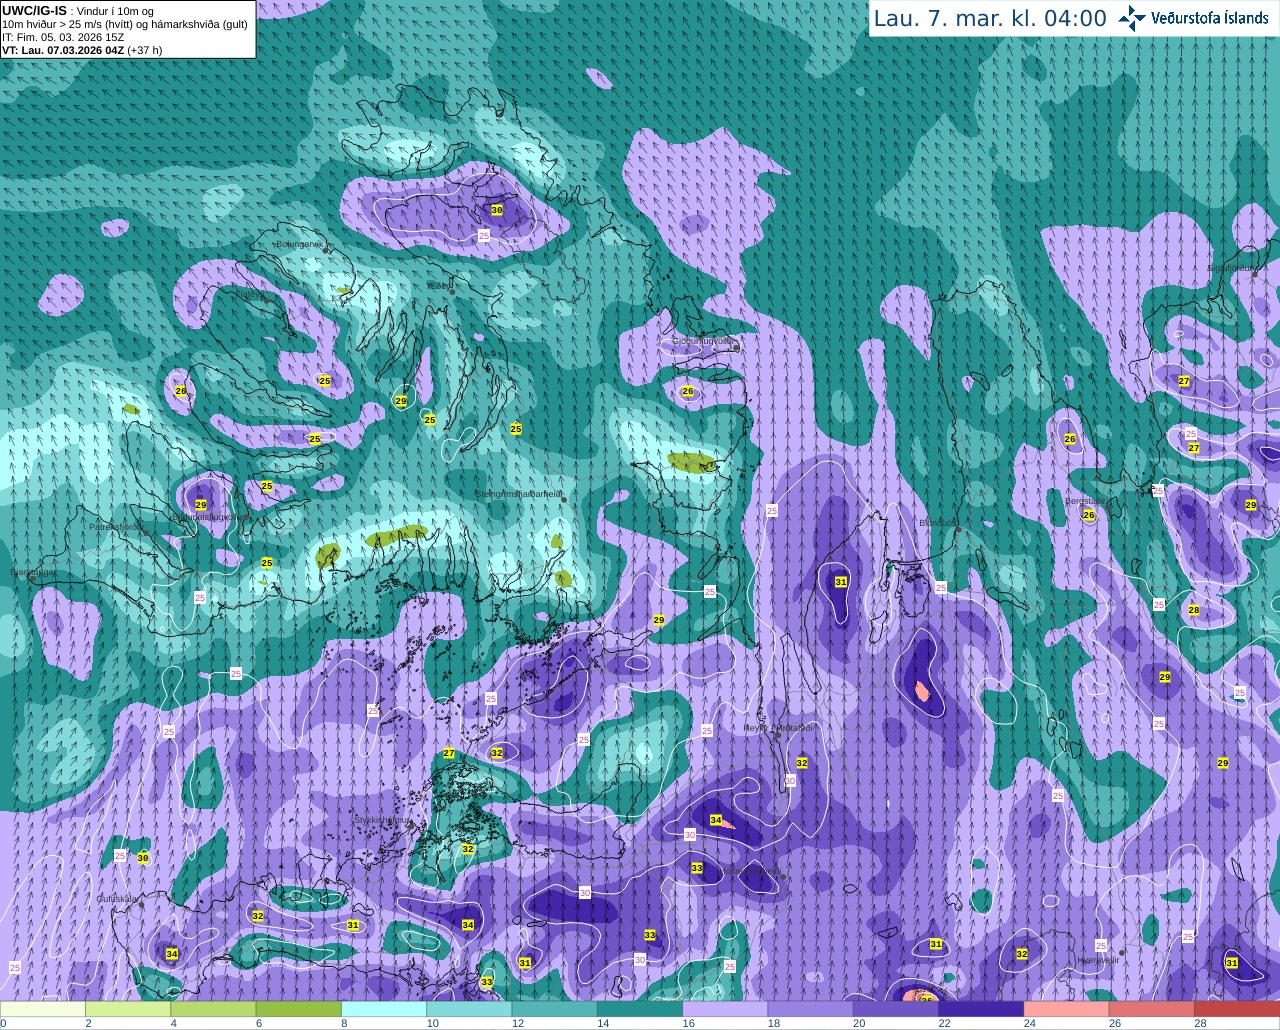Click the legend tick label '16'
Image resolution: width=1280 pixels, height=1030 pixels.
pos(688,1023)
